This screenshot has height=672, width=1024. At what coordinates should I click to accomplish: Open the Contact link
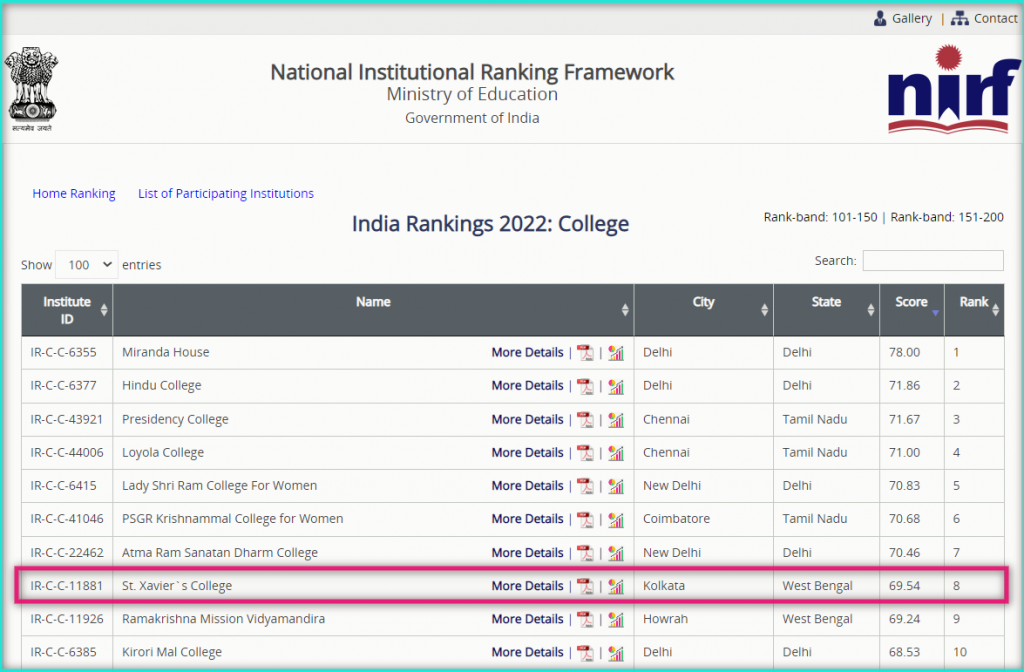(x=995, y=18)
